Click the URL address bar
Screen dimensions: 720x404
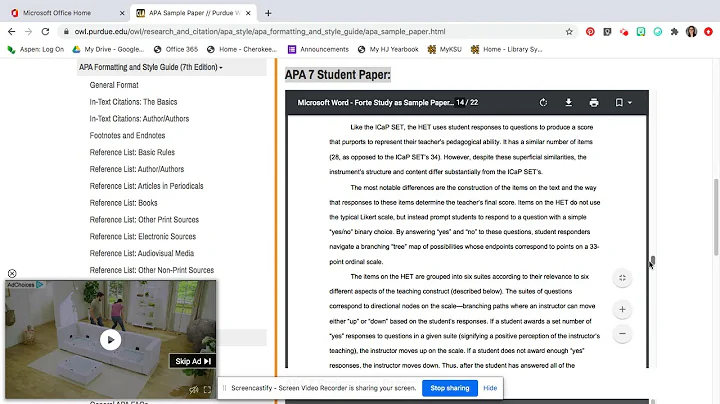tap(317, 32)
